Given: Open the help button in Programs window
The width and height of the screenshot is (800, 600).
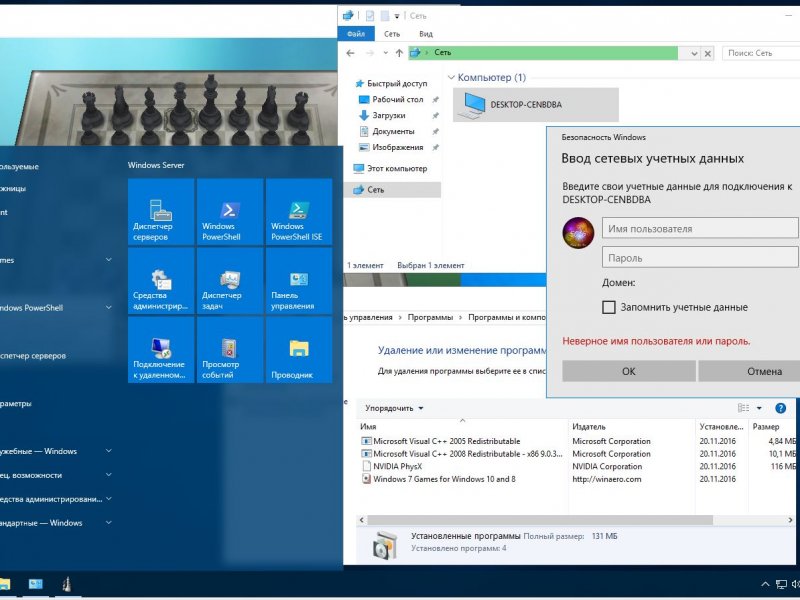Looking at the screenshot, I should click(780, 408).
